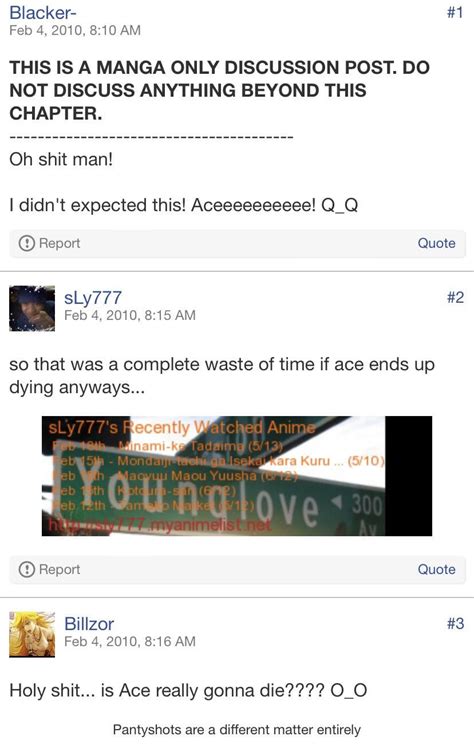This screenshot has width=474, height=756.
Task: Report the first post by Blacker-
Action: (49, 243)
